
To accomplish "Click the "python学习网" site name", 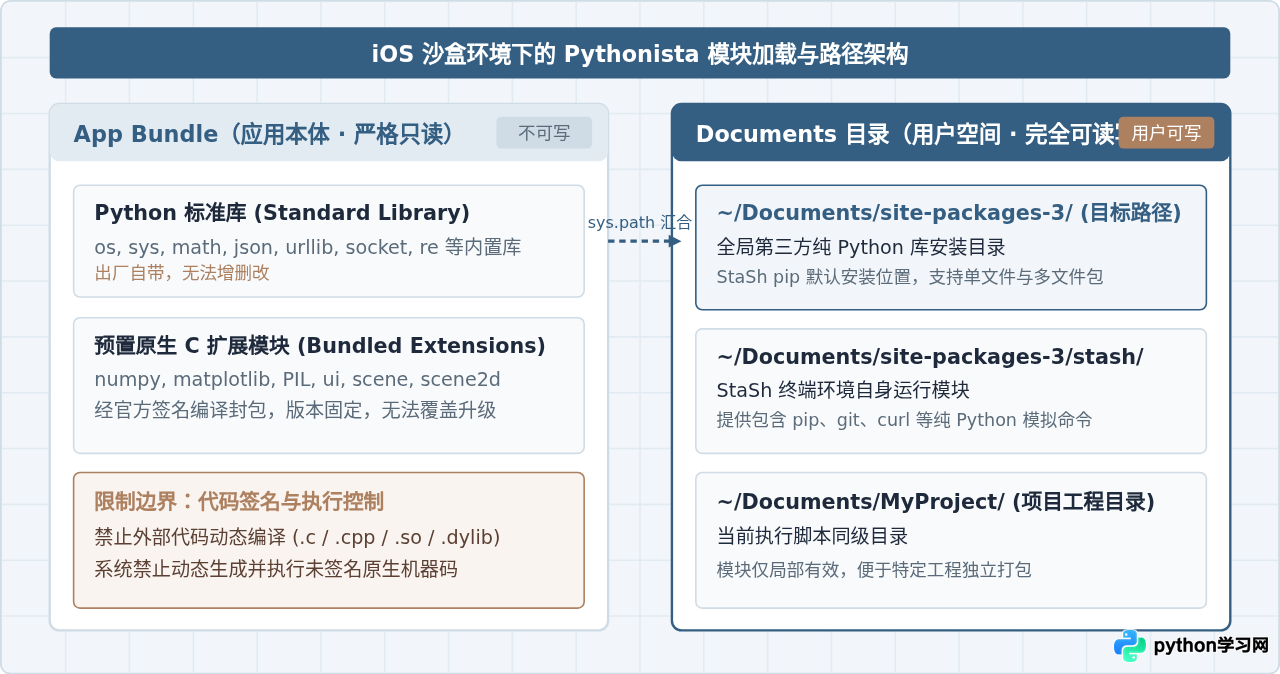I will coord(1211,646).
